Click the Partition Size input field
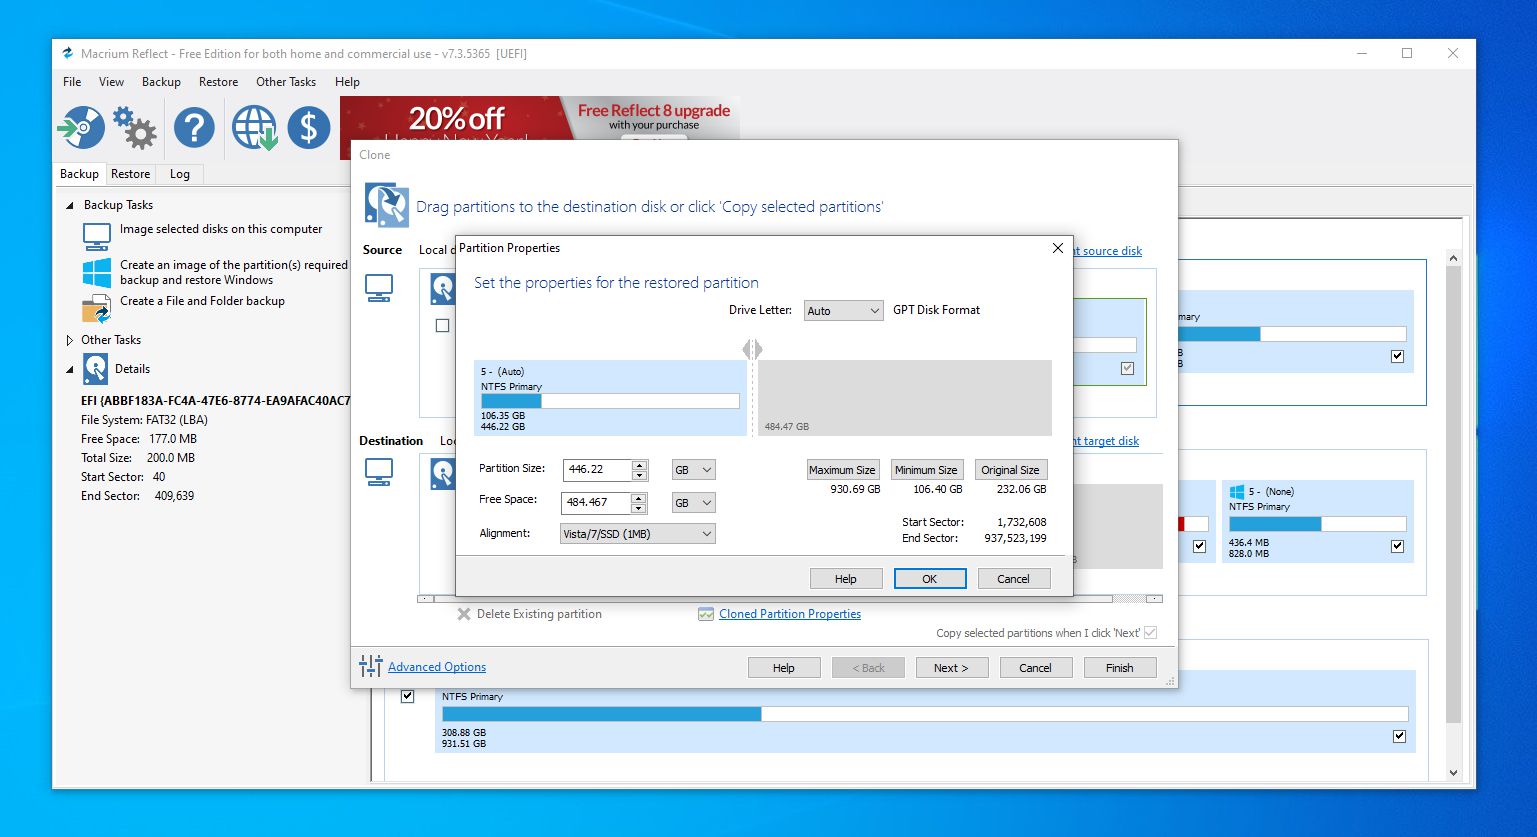Image resolution: width=1537 pixels, height=837 pixels. (598, 470)
